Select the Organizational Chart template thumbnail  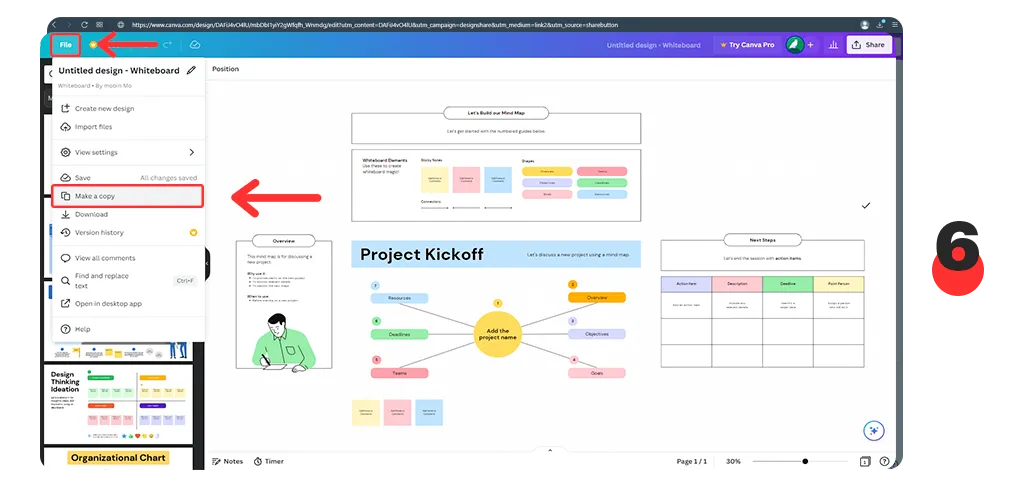click(119, 459)
